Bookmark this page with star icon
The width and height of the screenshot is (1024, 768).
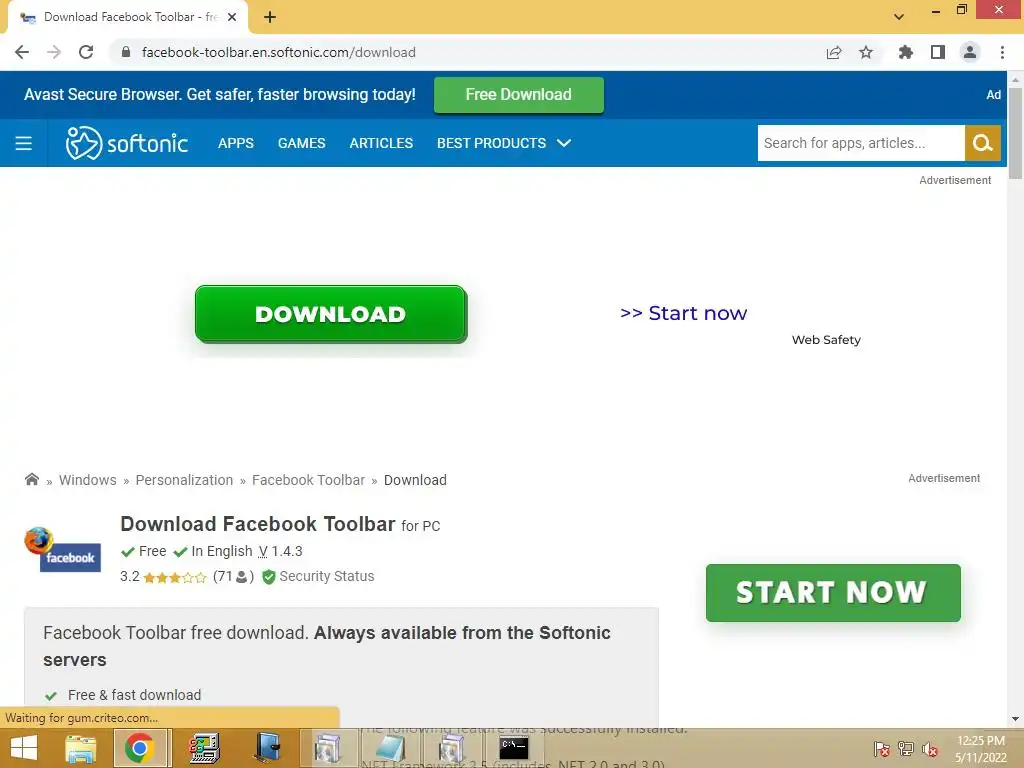(866, 52)
